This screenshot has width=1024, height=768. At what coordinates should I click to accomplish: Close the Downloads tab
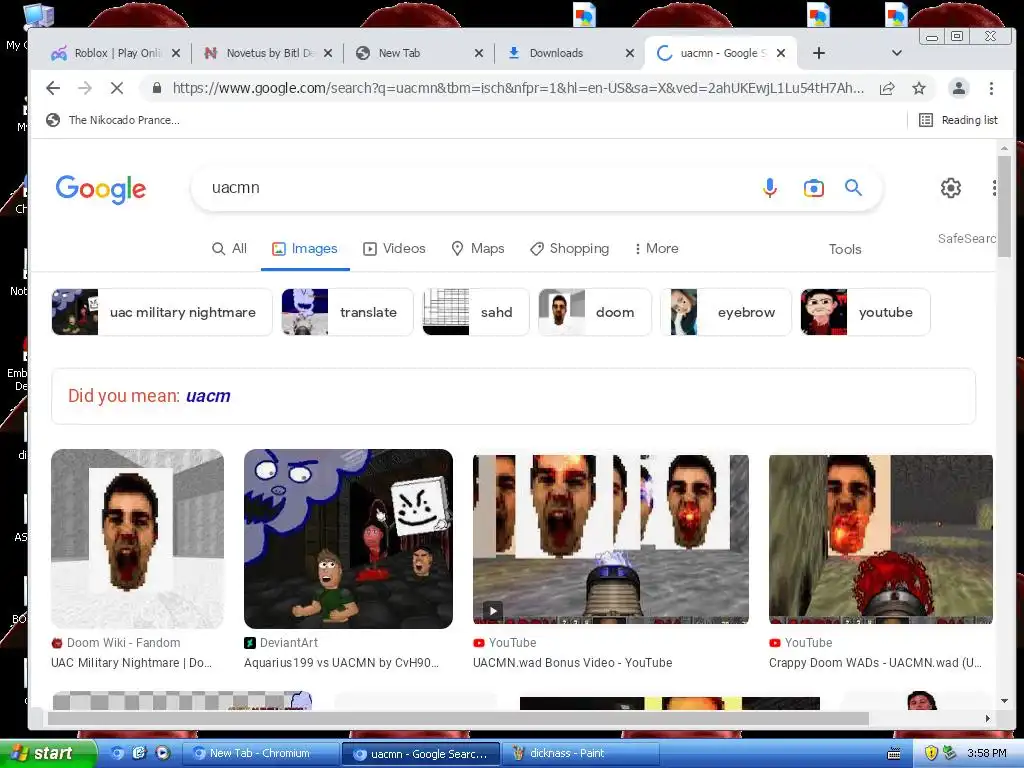[x=630, y=54]
